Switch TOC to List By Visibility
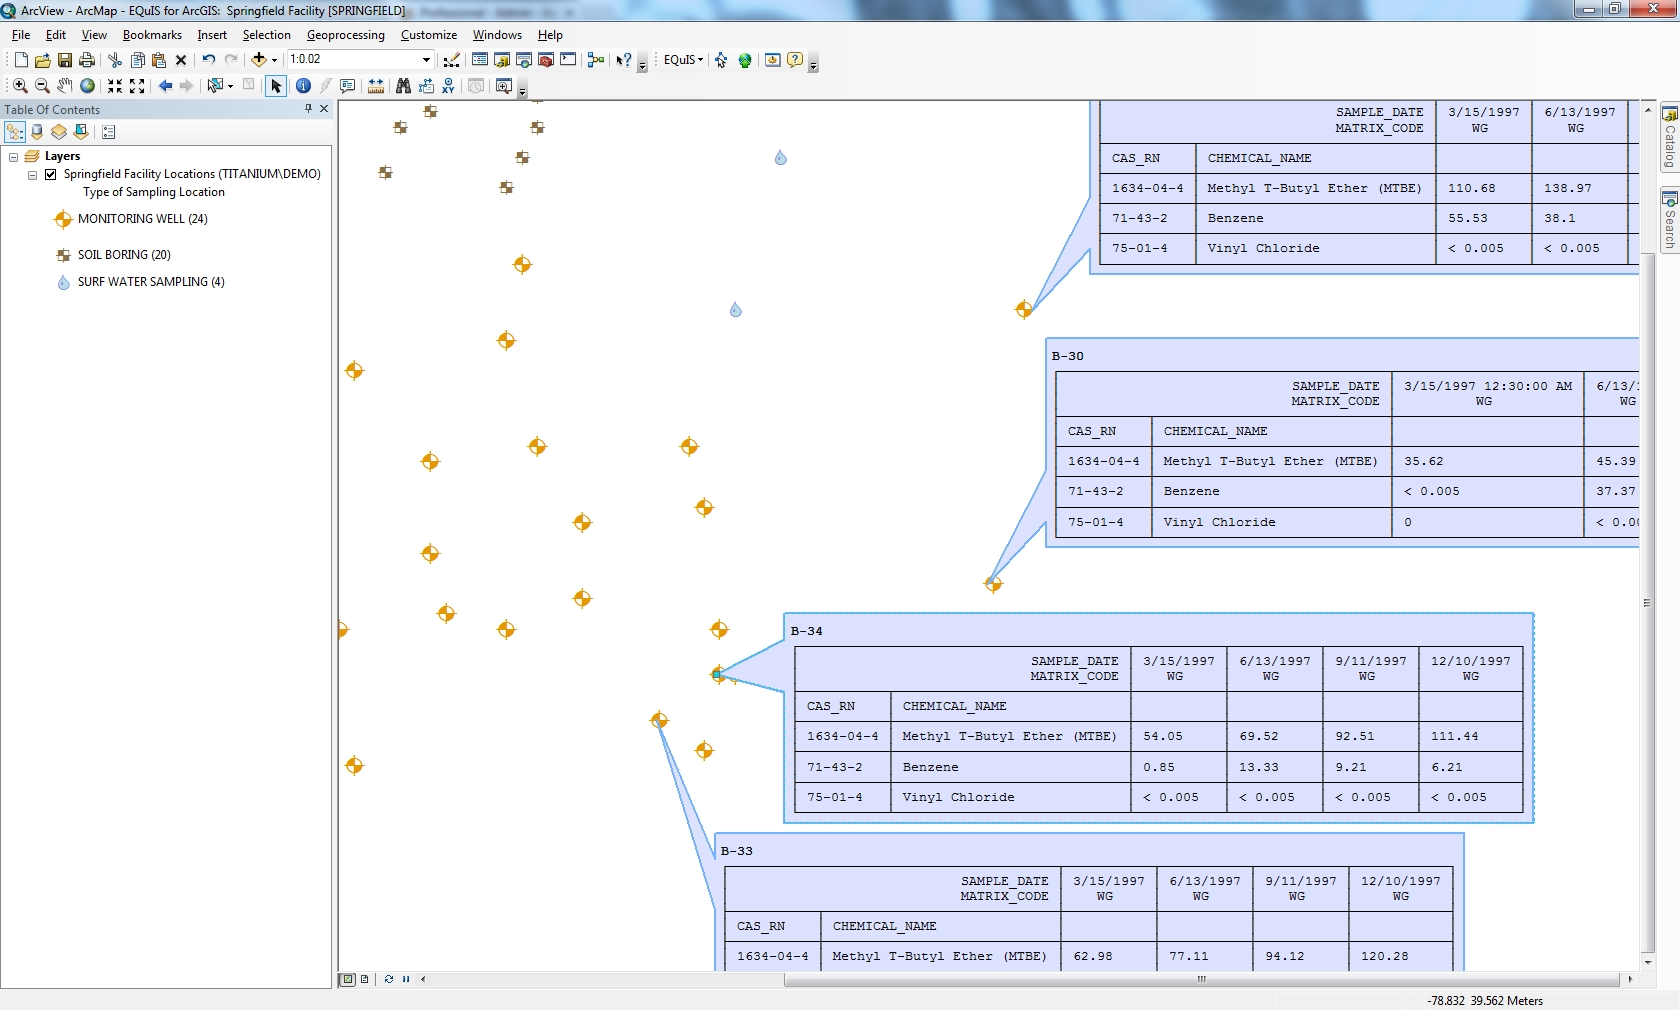This screenshot has width=1680, height=1010. (x=59, y=132)
